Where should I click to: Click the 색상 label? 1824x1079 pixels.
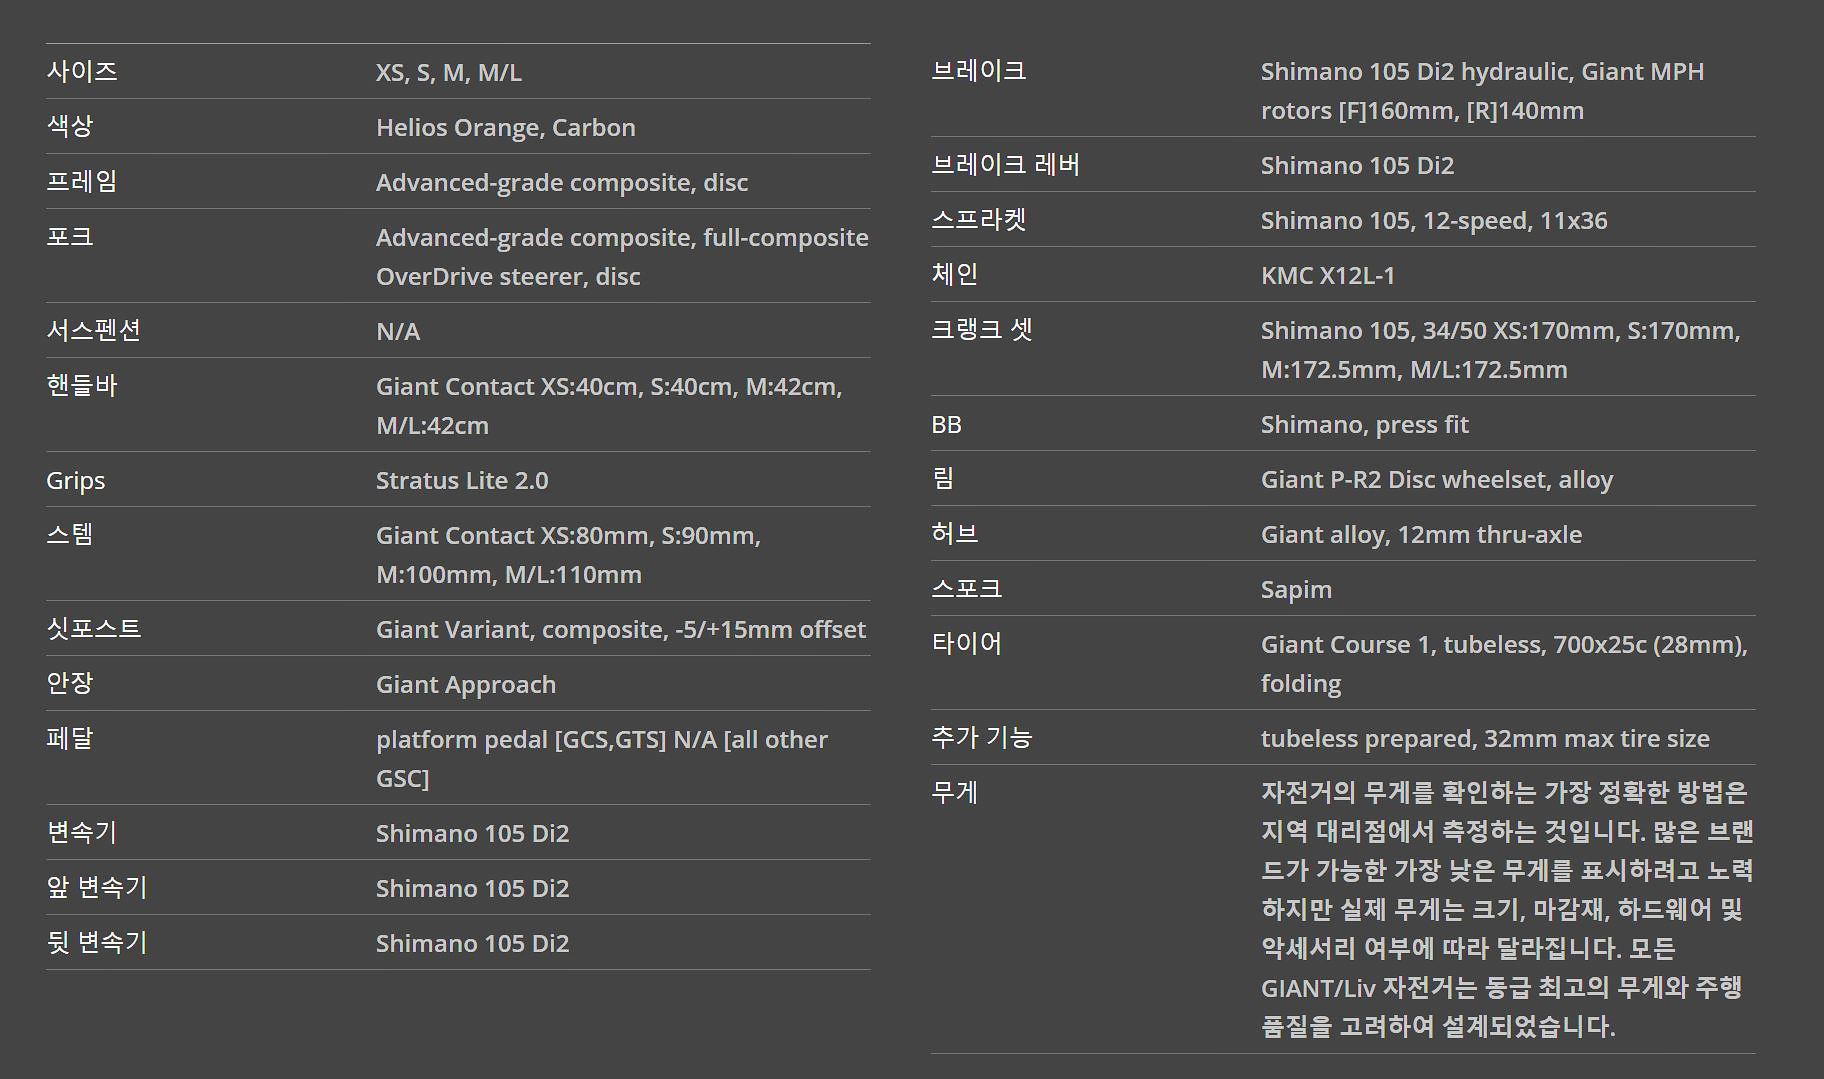tap(70, 126)
